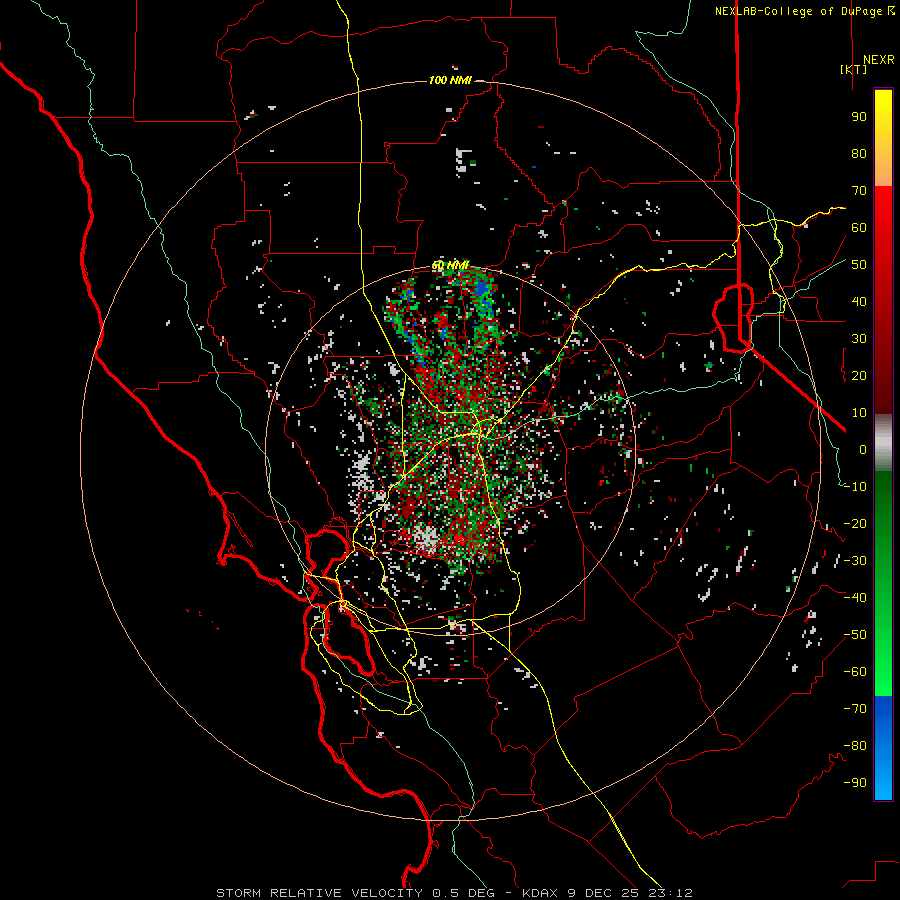Click the -40 knot scale label
The height and width of the screenshot is (900, 900).
[x=855, y=598]
